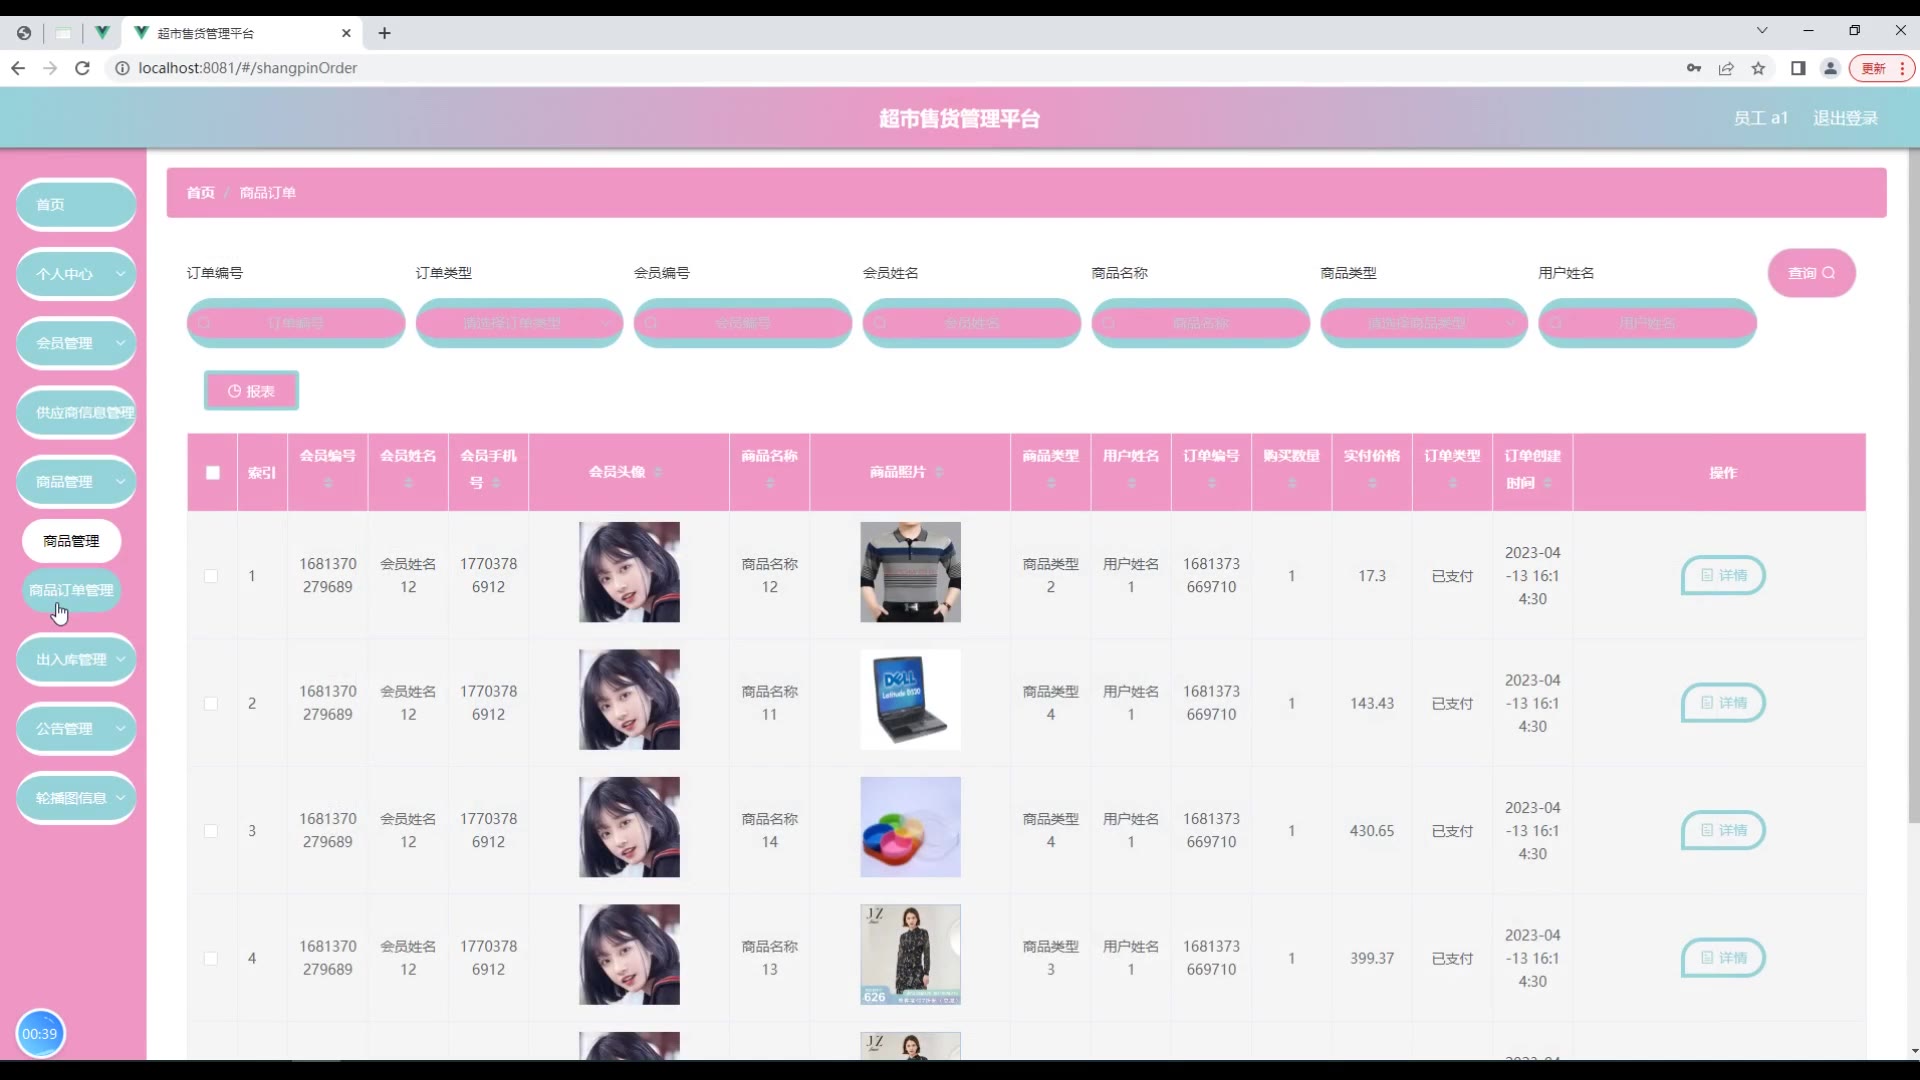Open browser side panel icon
Screen dimensions: 1920x1080
click(x=1798, y=68)
